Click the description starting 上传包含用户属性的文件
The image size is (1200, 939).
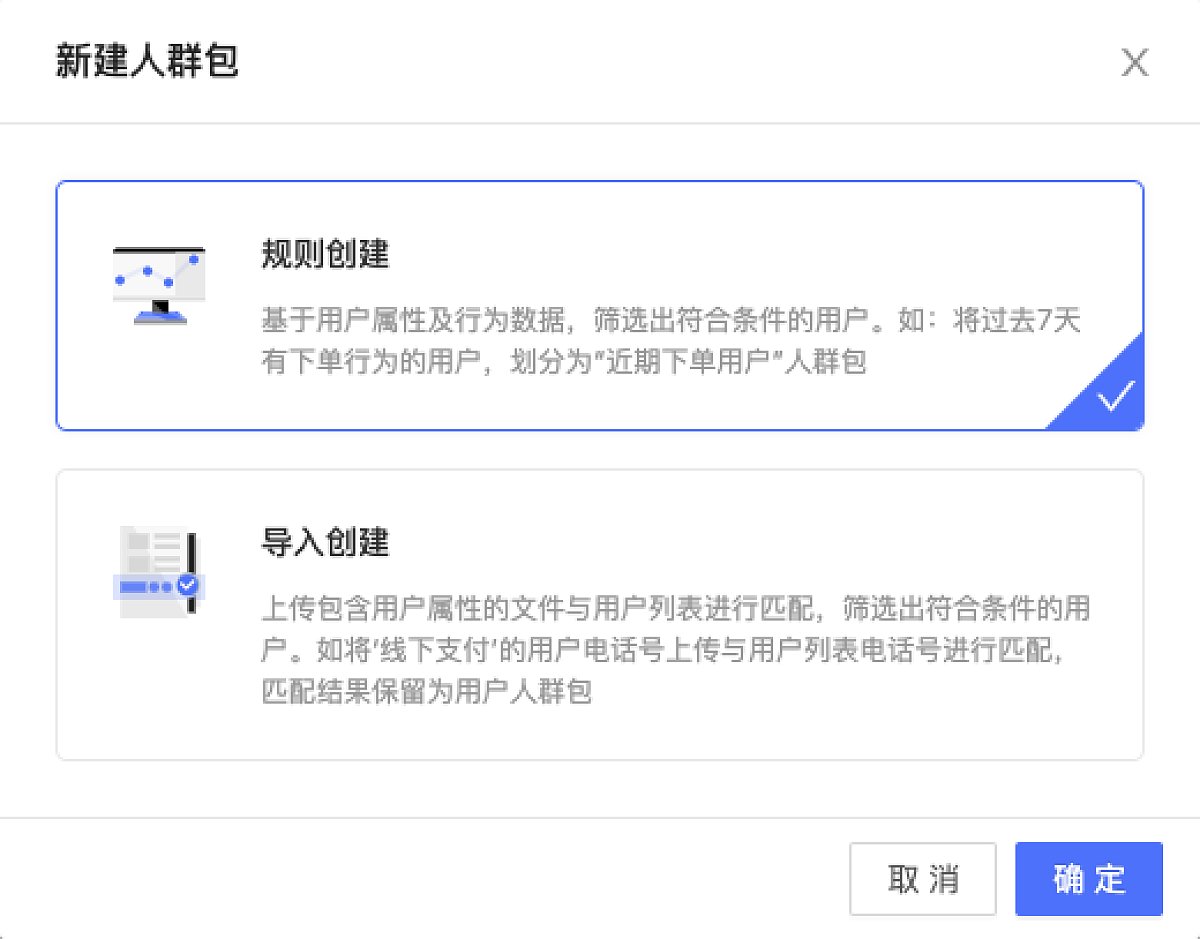676,649
